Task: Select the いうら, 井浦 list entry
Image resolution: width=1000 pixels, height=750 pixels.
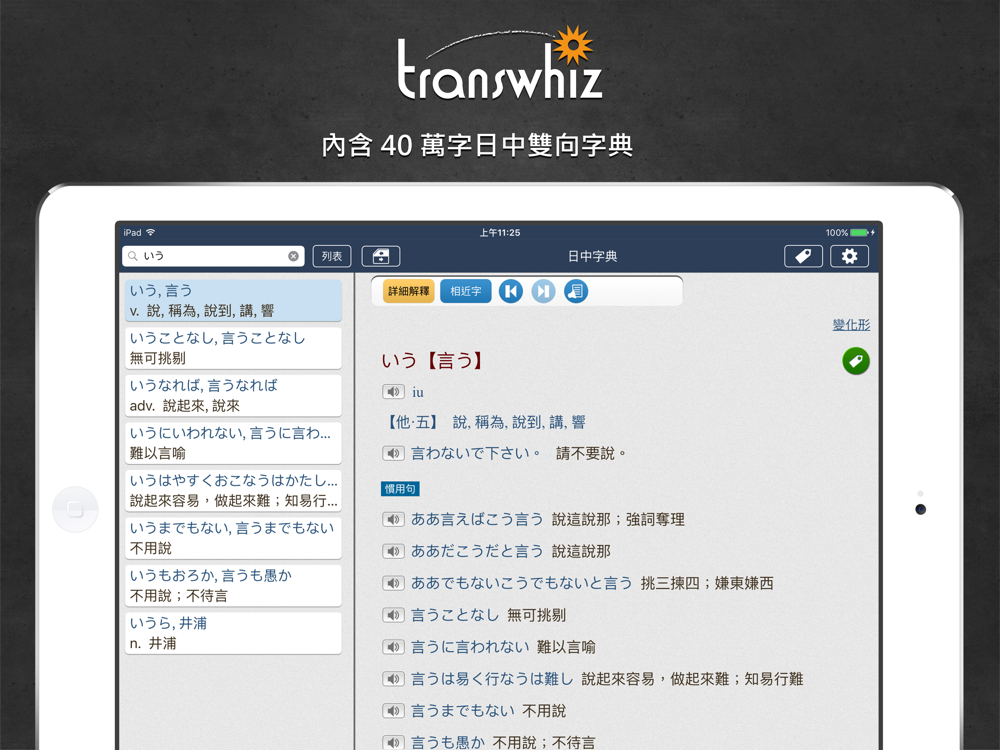Action: coord(233,633)
